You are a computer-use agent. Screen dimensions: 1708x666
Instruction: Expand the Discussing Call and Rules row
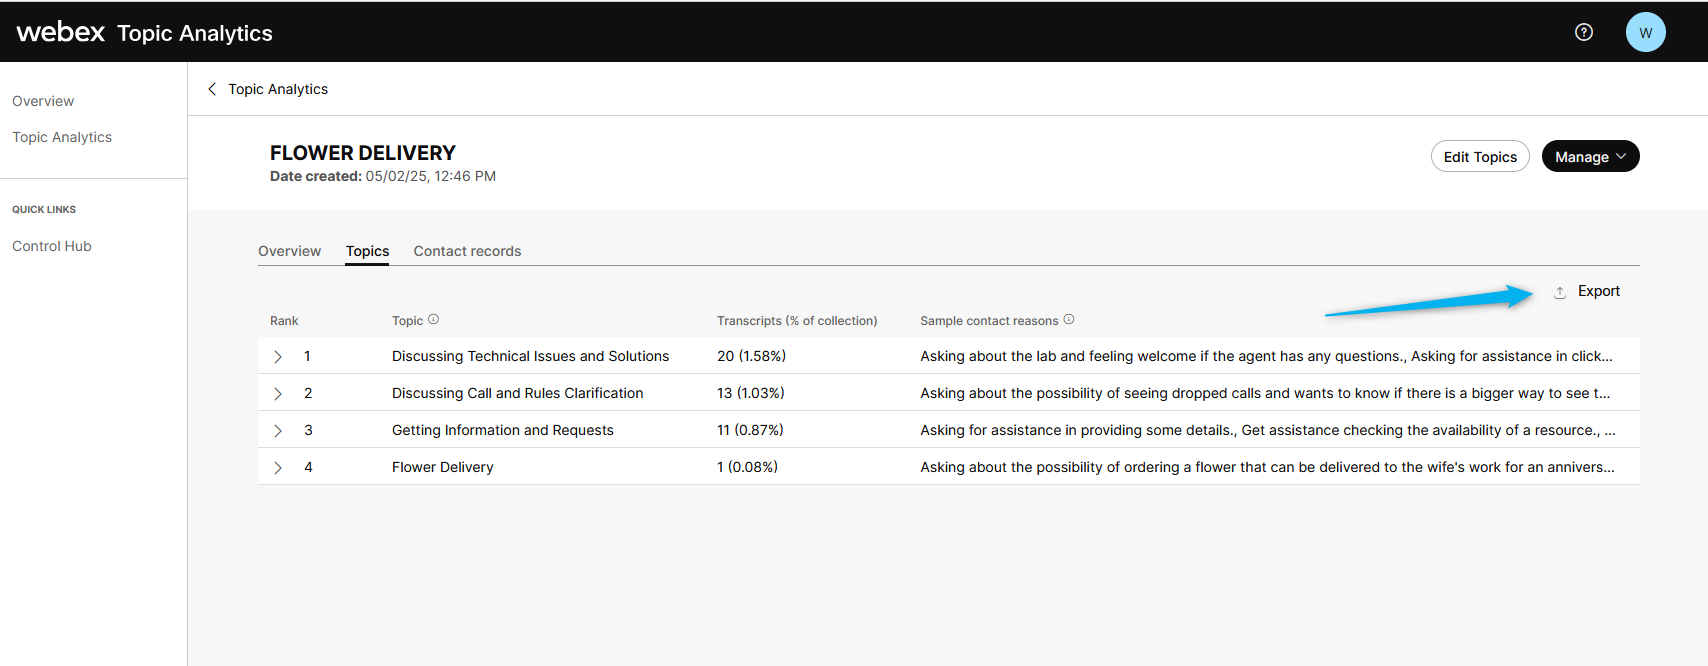pos(278,394)
